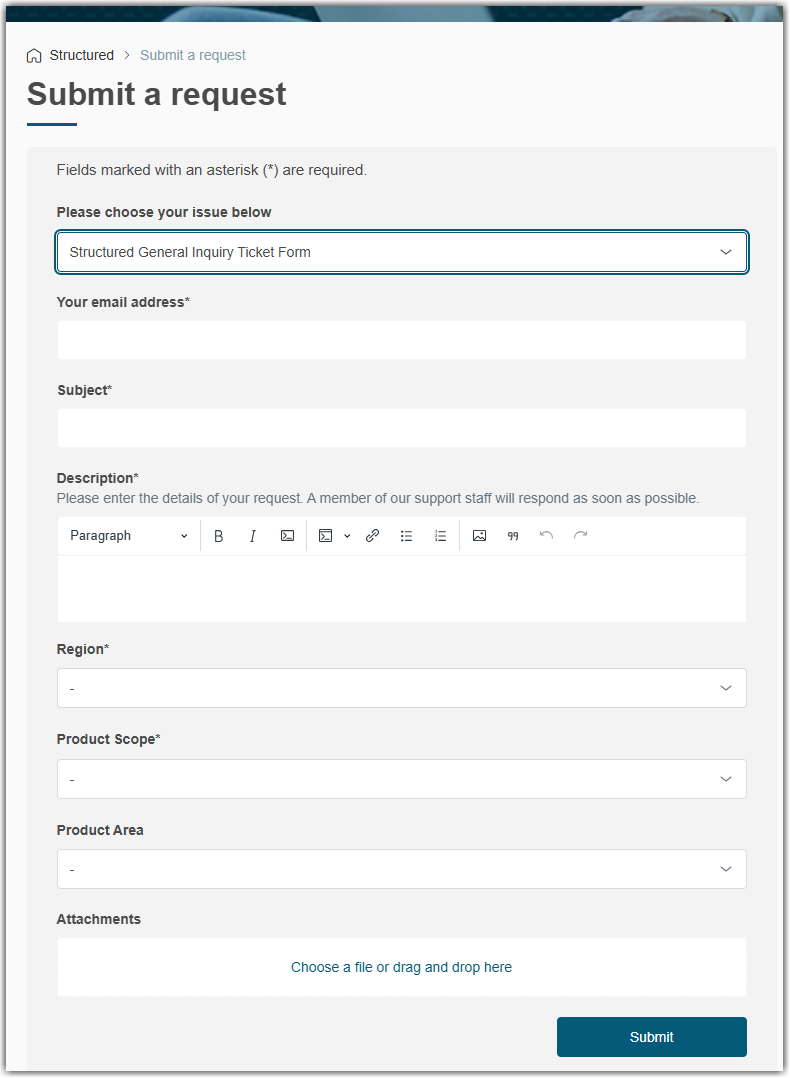
Task: Add a hyperlink to description
Action: point(372,536)
